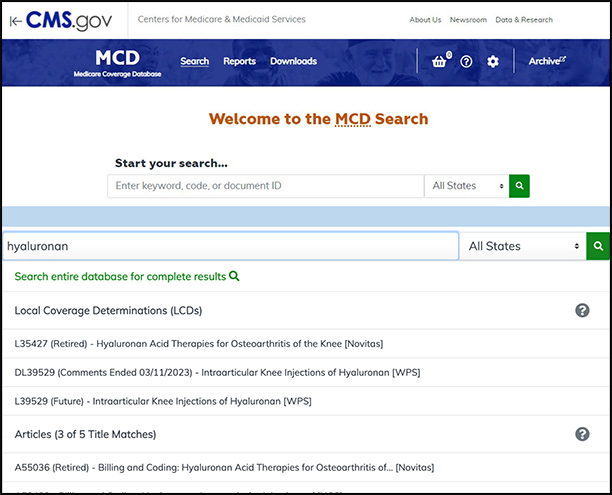Select the Search menu item
The height and width of the screenshot is (495, 612).
coord(194,62)
